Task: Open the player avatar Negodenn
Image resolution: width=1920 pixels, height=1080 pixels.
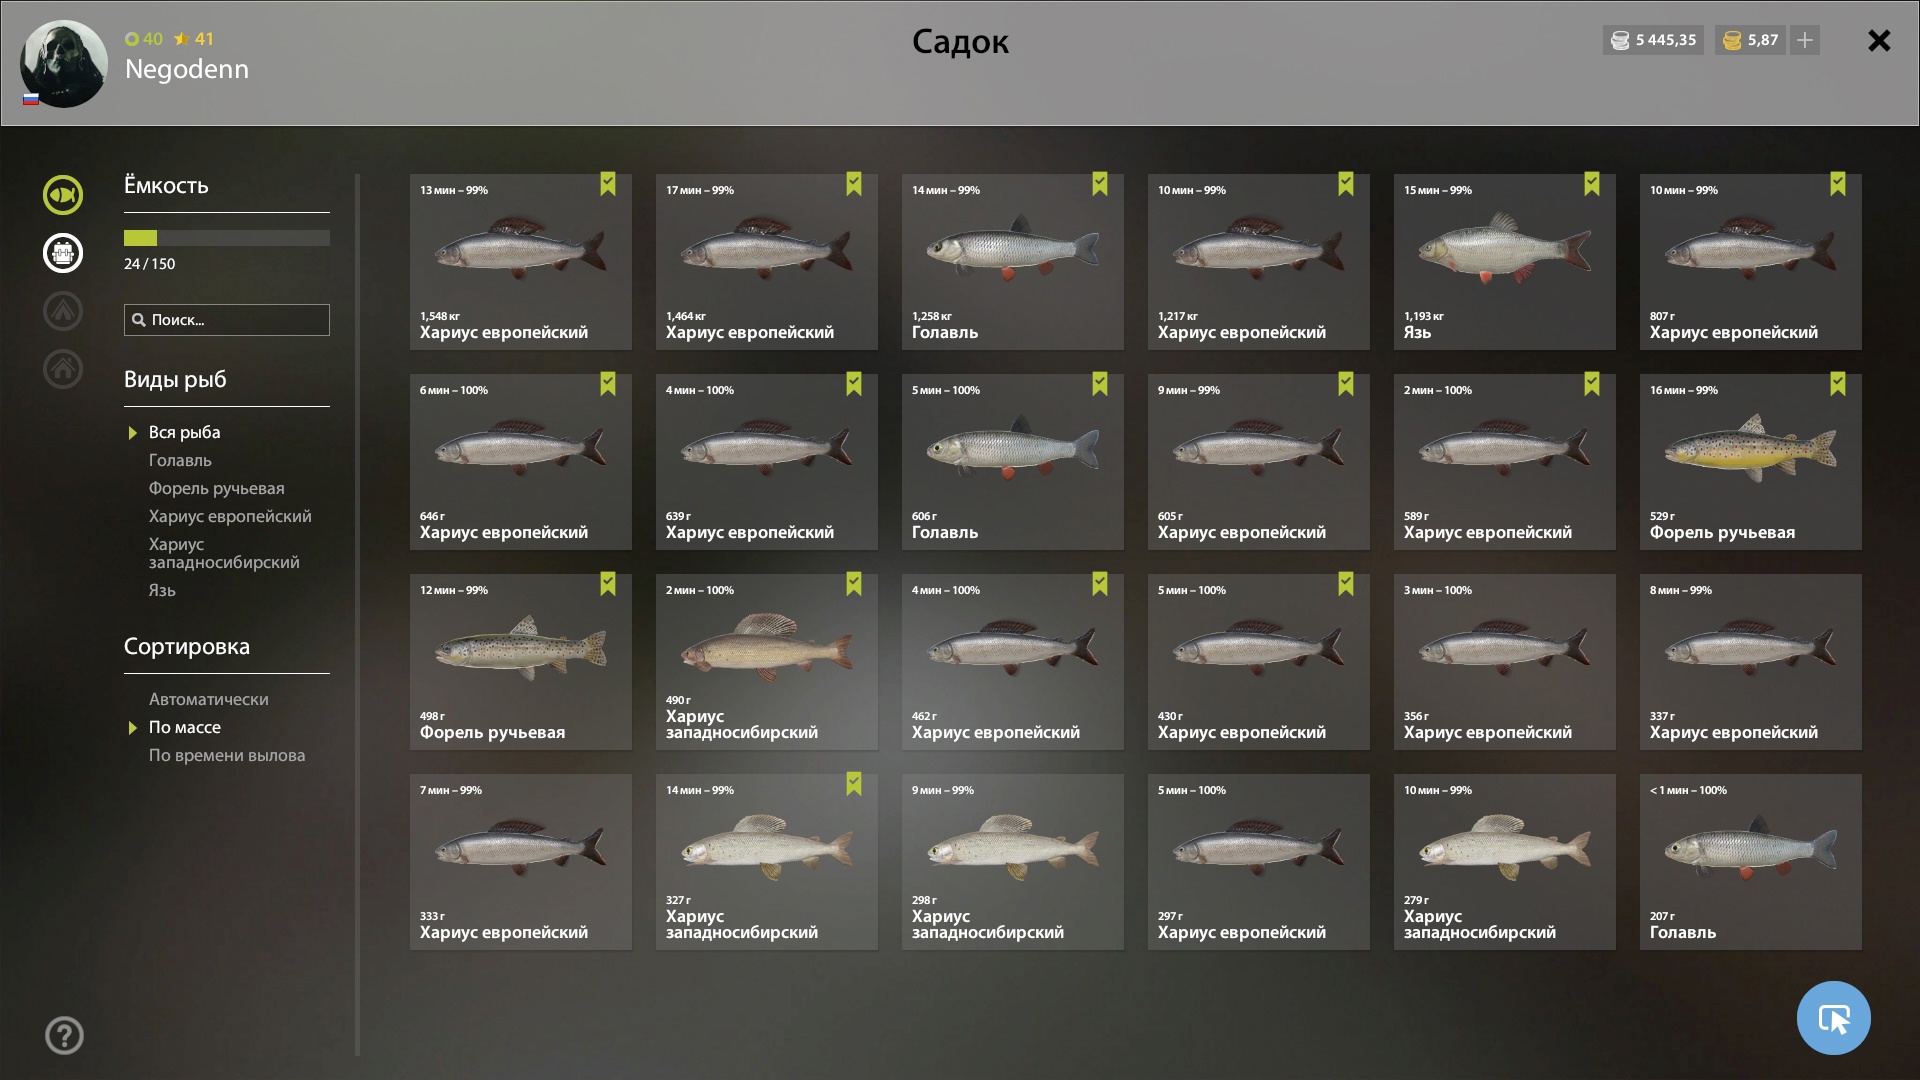Action: [64, 63]
